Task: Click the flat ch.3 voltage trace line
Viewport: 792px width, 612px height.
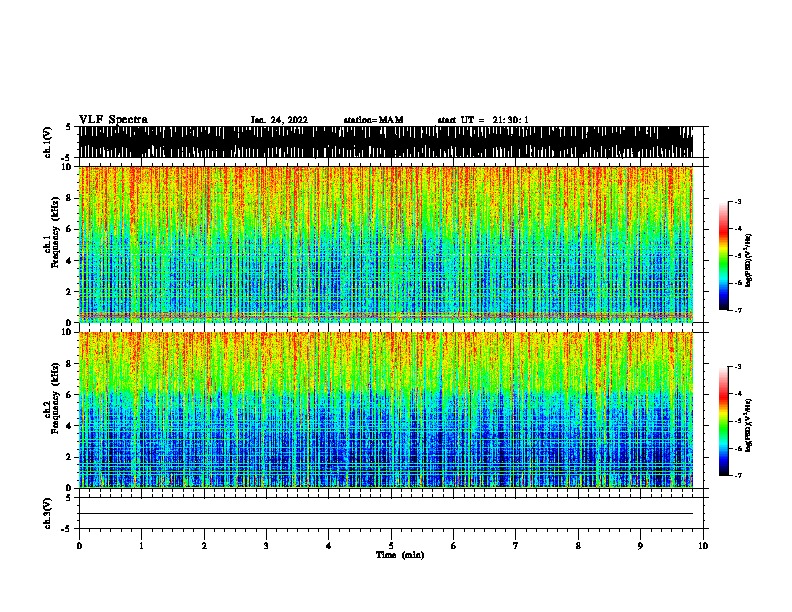Action: pos(386,514)
